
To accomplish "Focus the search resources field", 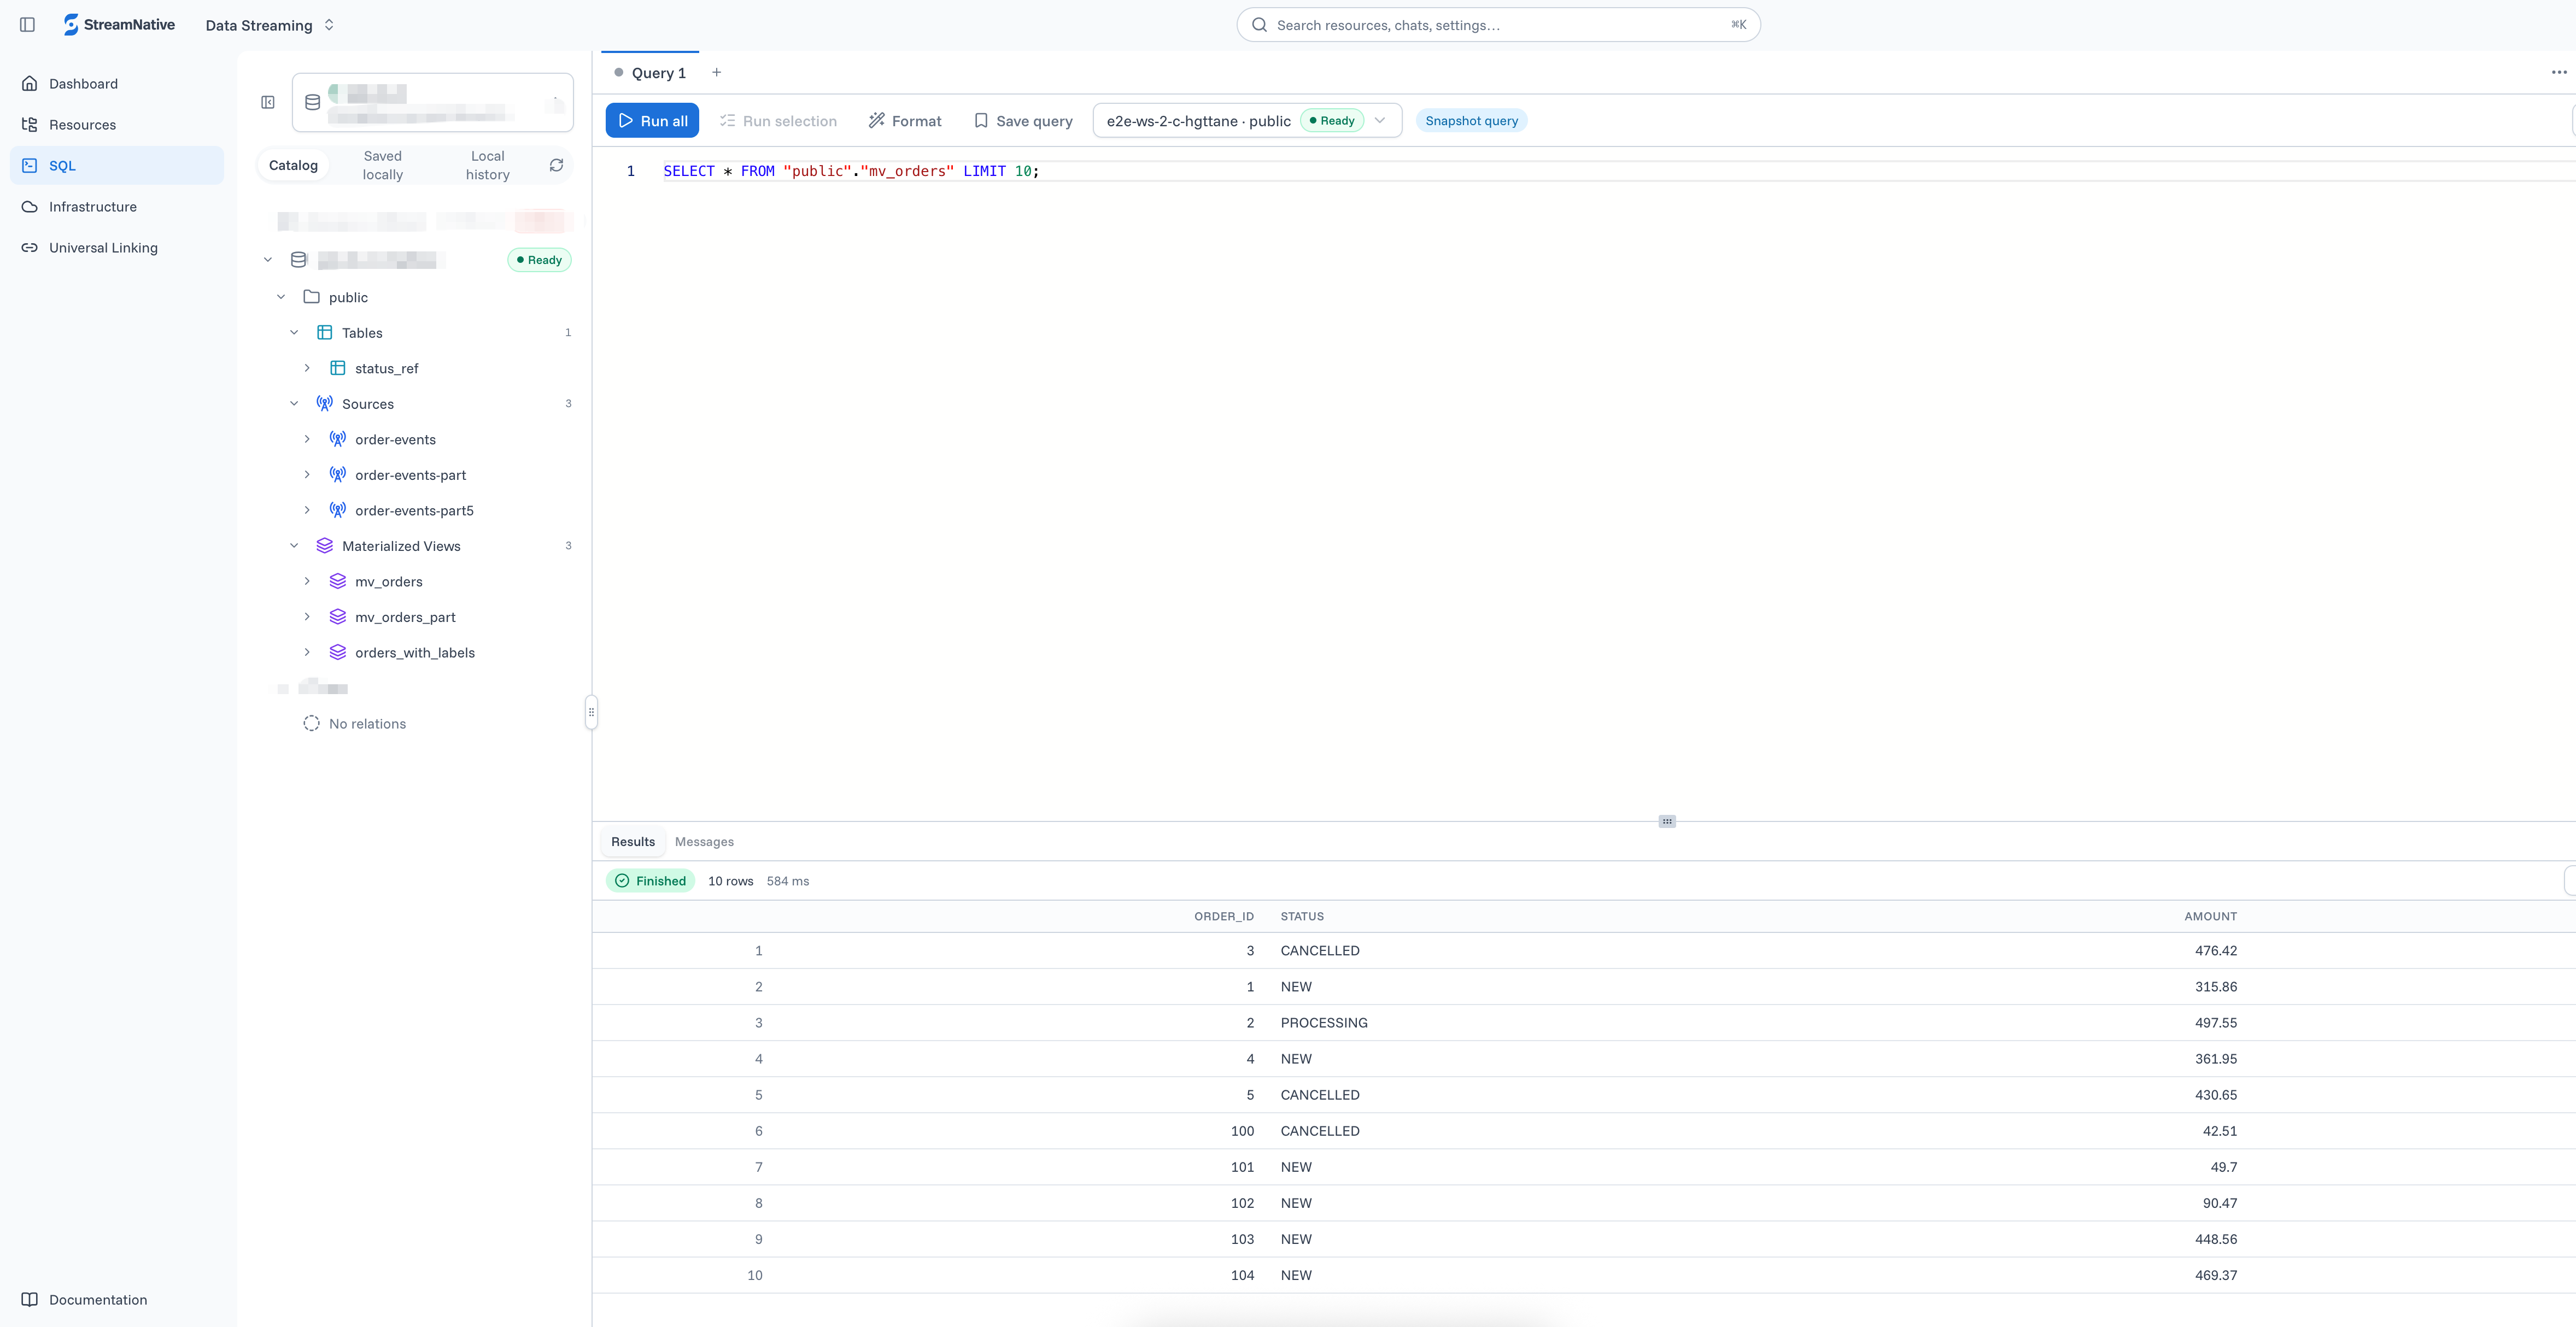I will tap(1498, 25).
